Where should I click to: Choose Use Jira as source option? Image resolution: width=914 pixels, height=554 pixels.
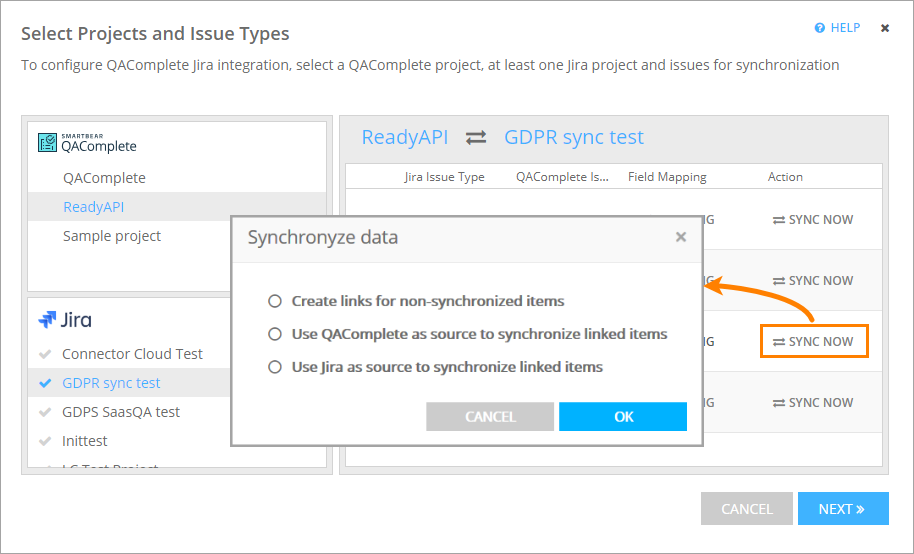click(x=275, y=367)
